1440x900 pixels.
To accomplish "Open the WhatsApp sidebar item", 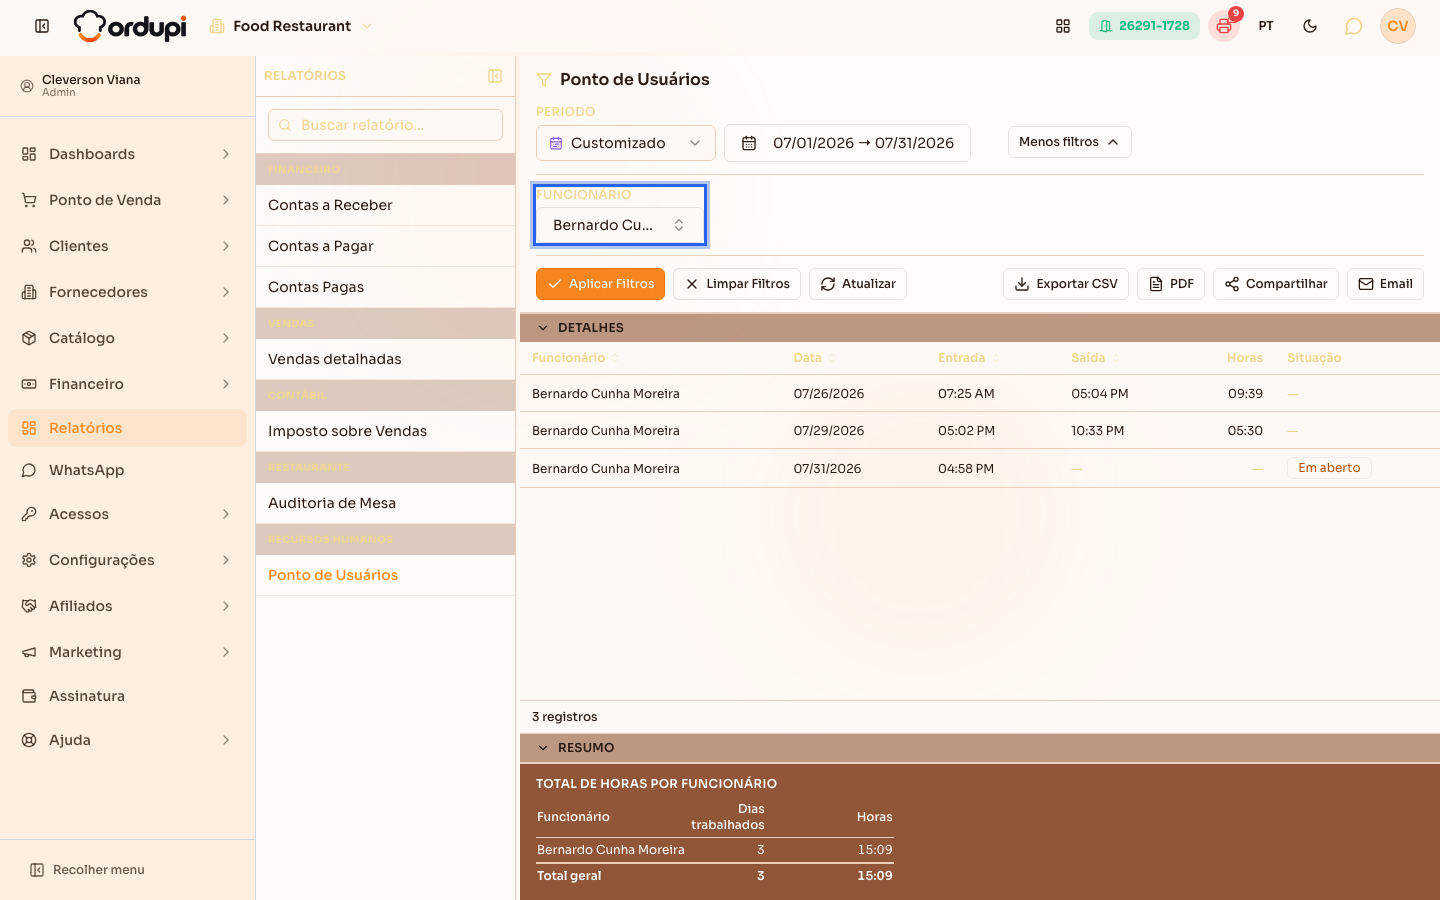I will coord(127,470).
